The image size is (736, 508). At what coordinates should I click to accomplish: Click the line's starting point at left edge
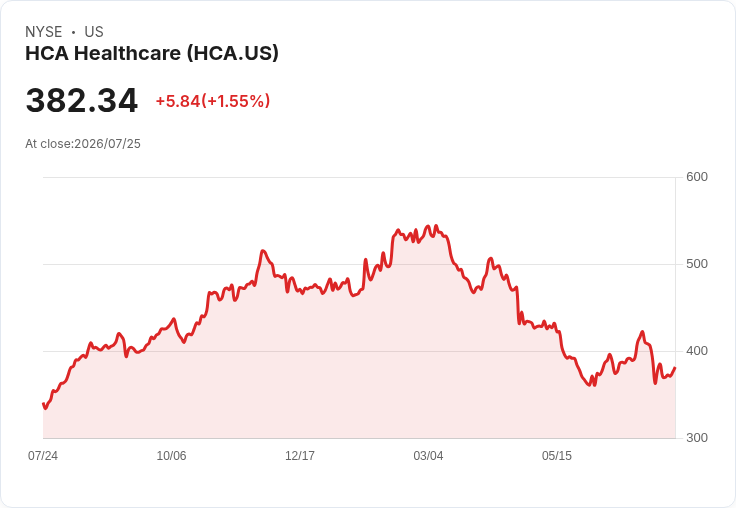click(x=43, y=404)
